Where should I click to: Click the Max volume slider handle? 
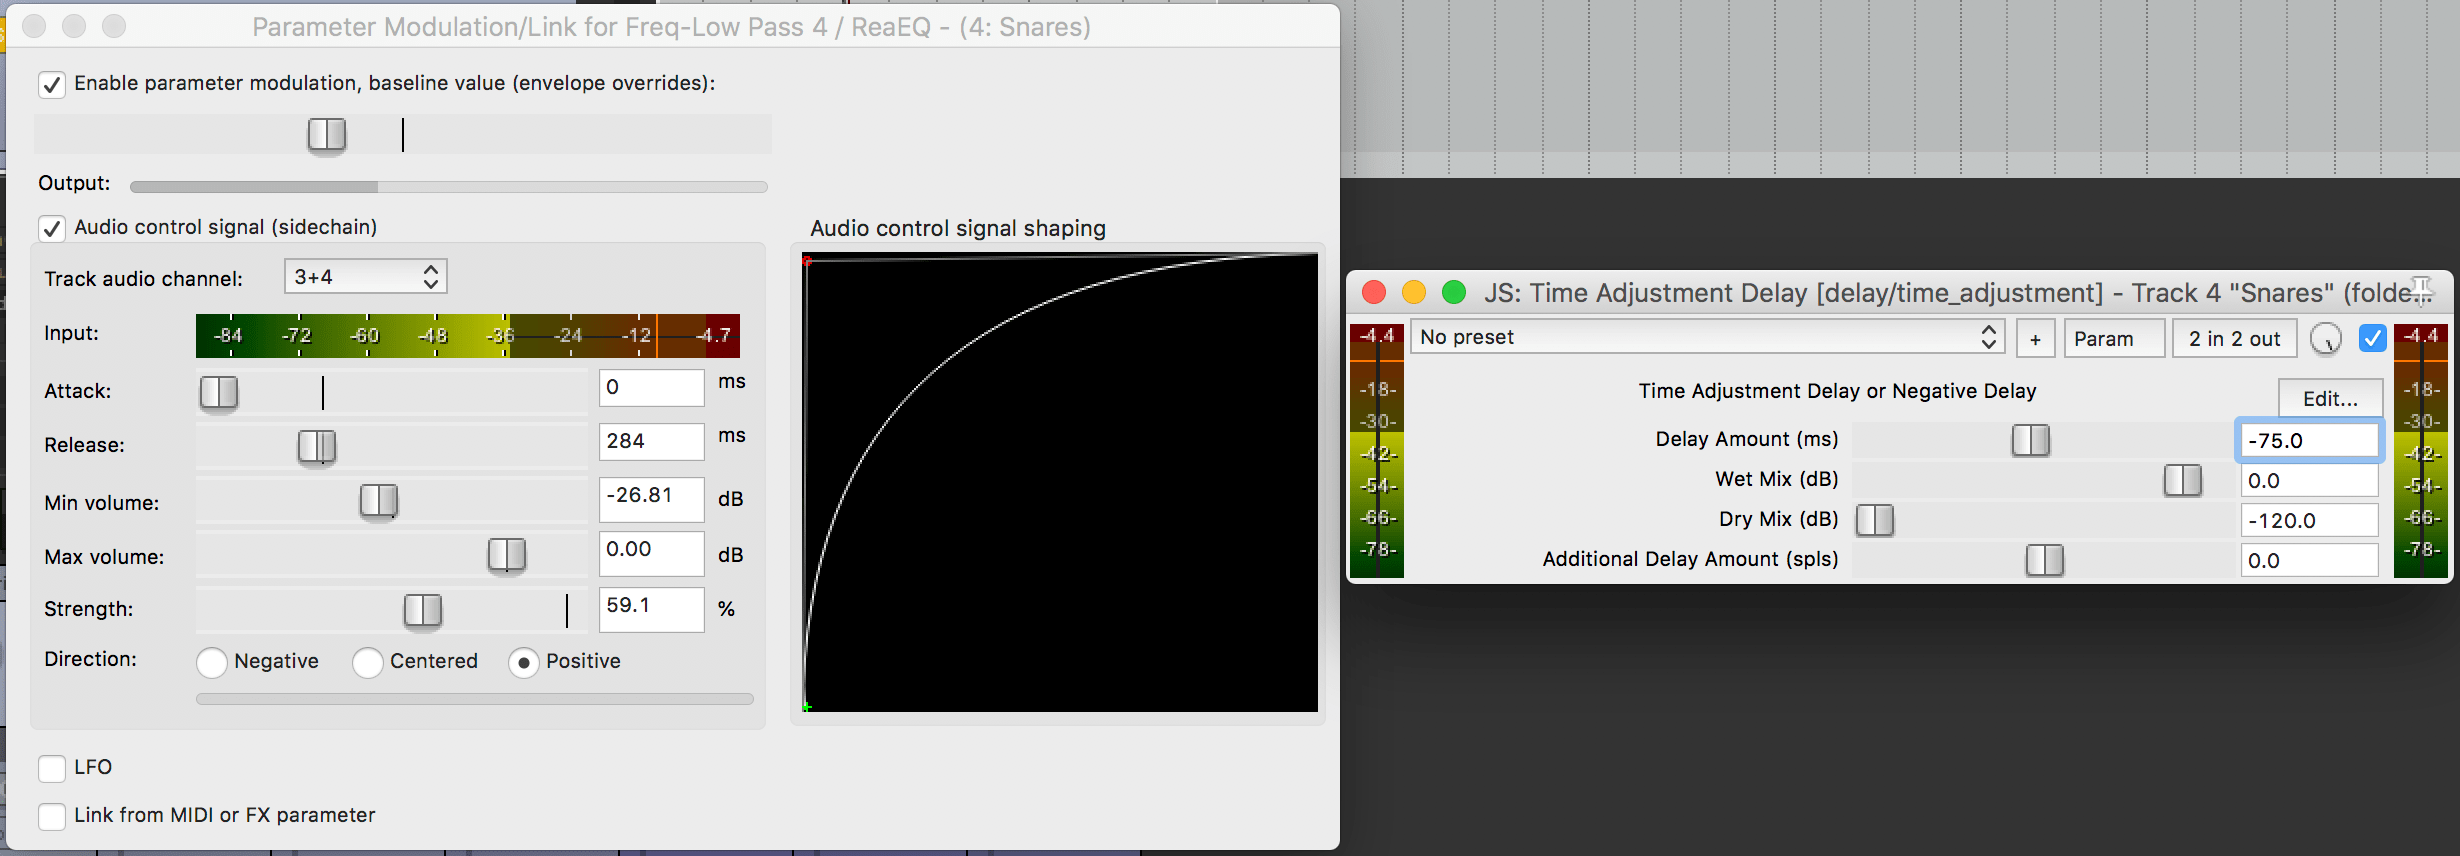point(507,554)
